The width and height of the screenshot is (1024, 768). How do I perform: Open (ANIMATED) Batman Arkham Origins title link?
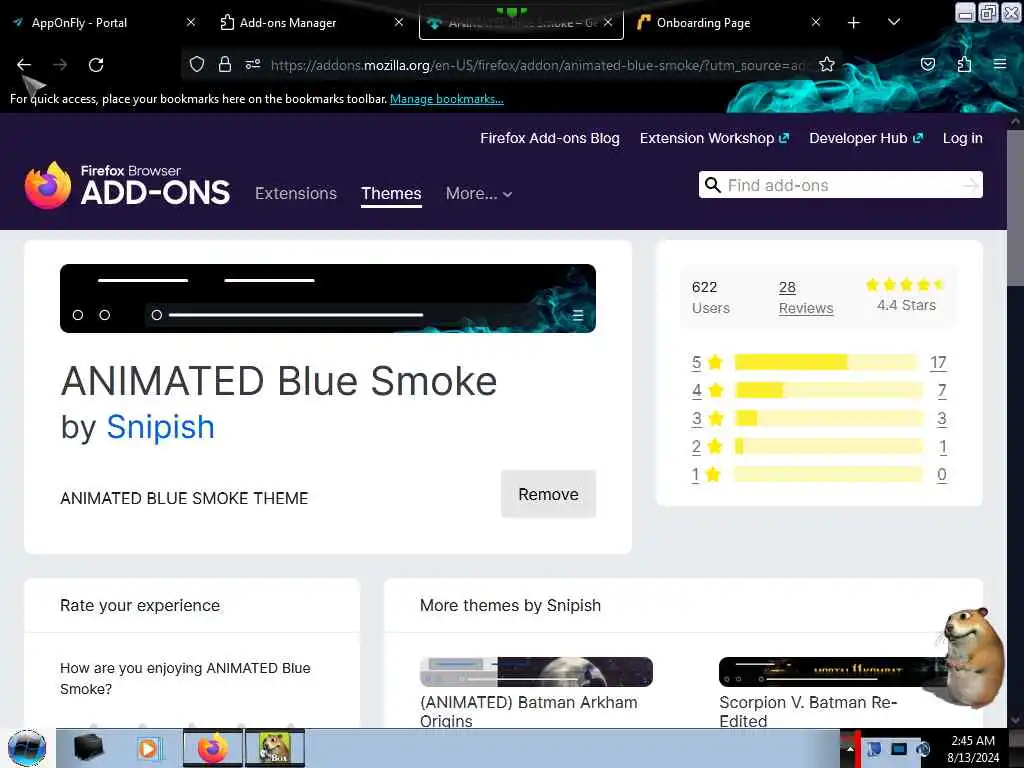[529, 711]
